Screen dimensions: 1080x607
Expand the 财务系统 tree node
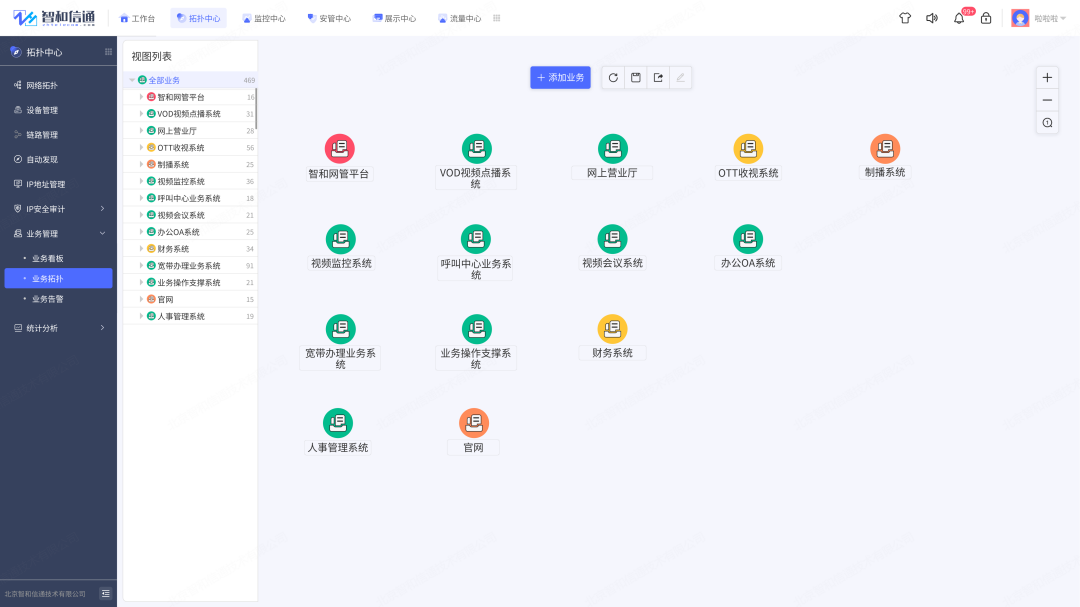[141, 249]
